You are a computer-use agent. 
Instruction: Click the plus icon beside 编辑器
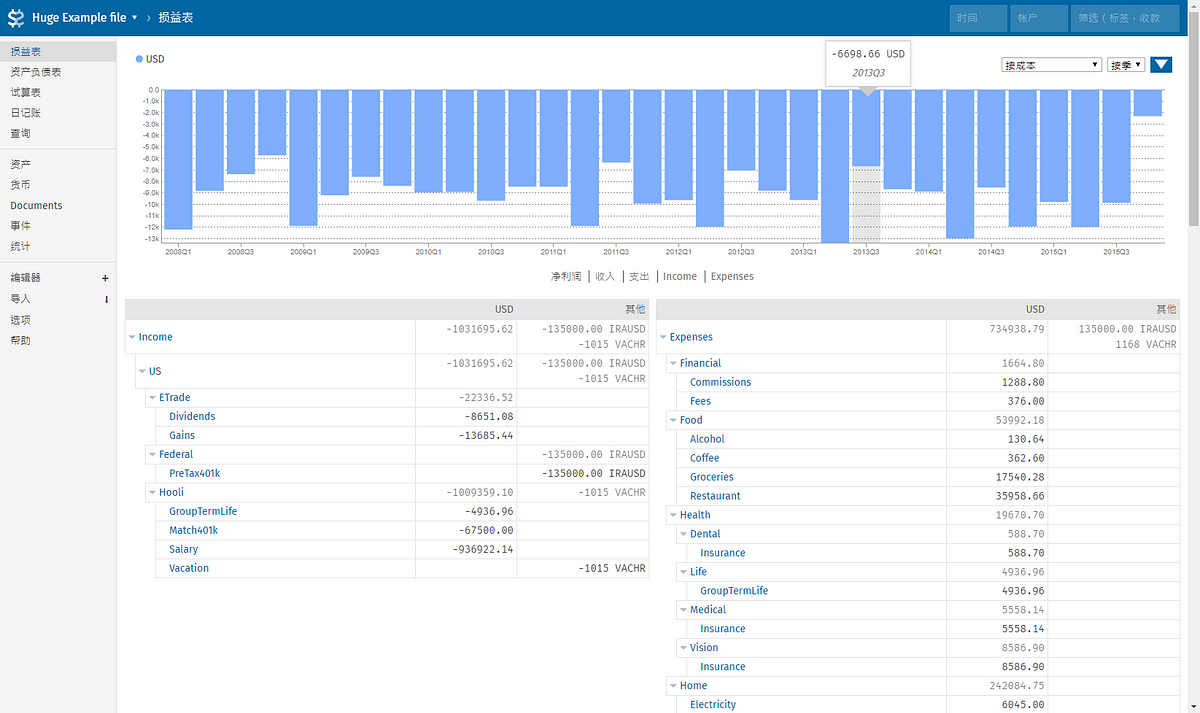coord(105,278)
